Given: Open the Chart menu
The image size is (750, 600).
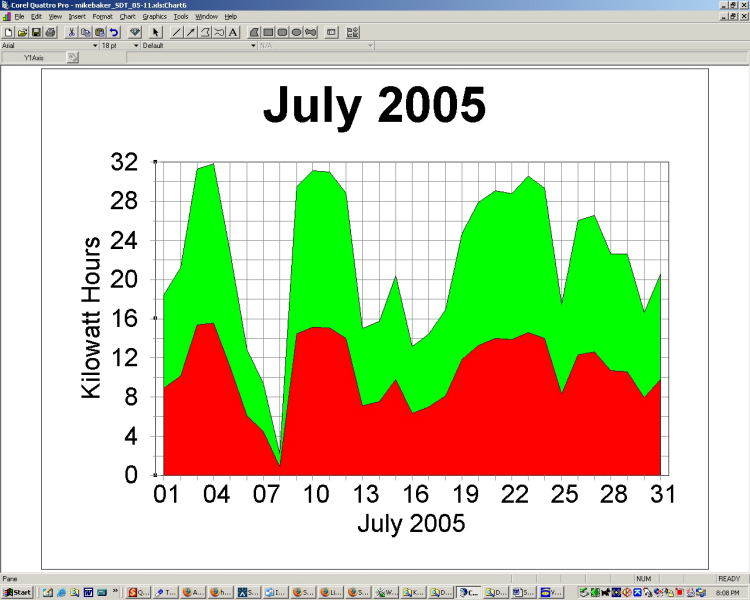Looking at the screenshot, I should click(127, 17).
